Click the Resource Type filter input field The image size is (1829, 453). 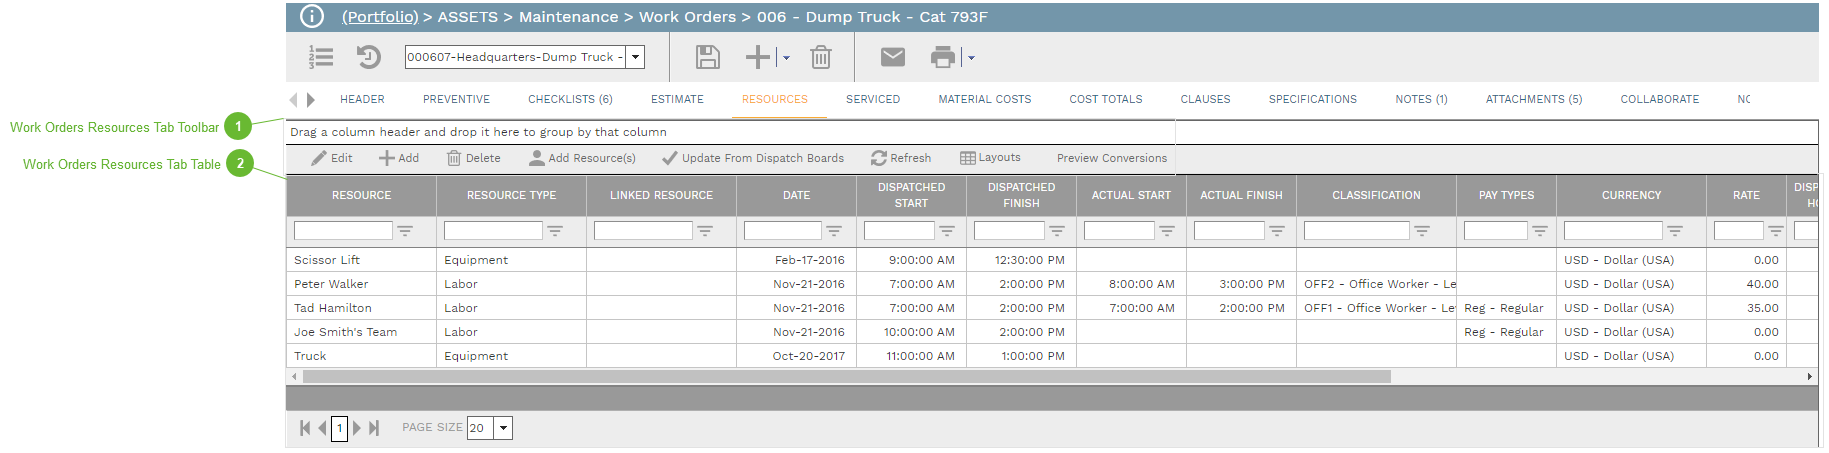pyautogui.click(x=493, y=231)
